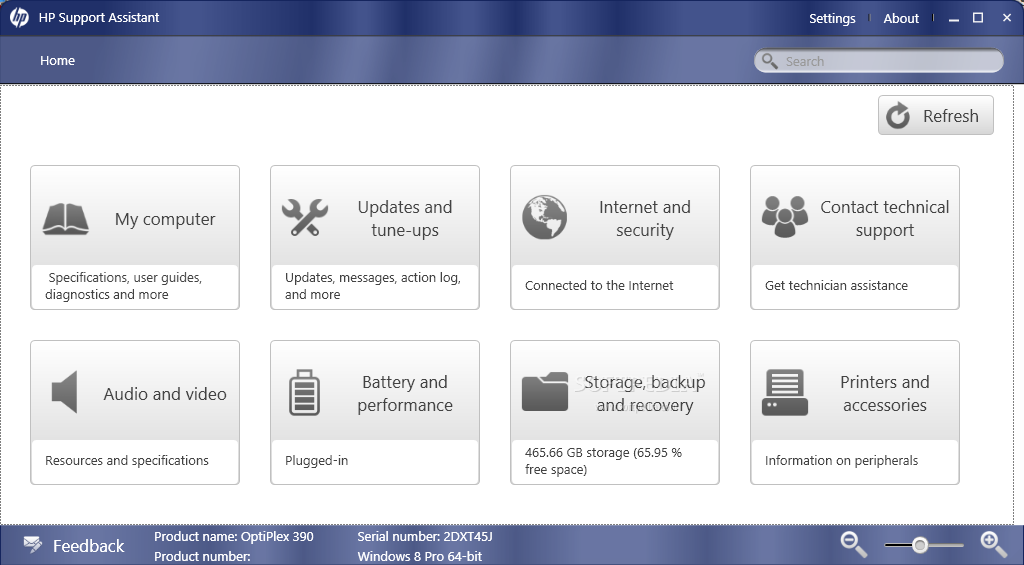The width and height of the screenshot is (1024, 565).
Task: Click the battery performance icon
Action: pos(304,393)
